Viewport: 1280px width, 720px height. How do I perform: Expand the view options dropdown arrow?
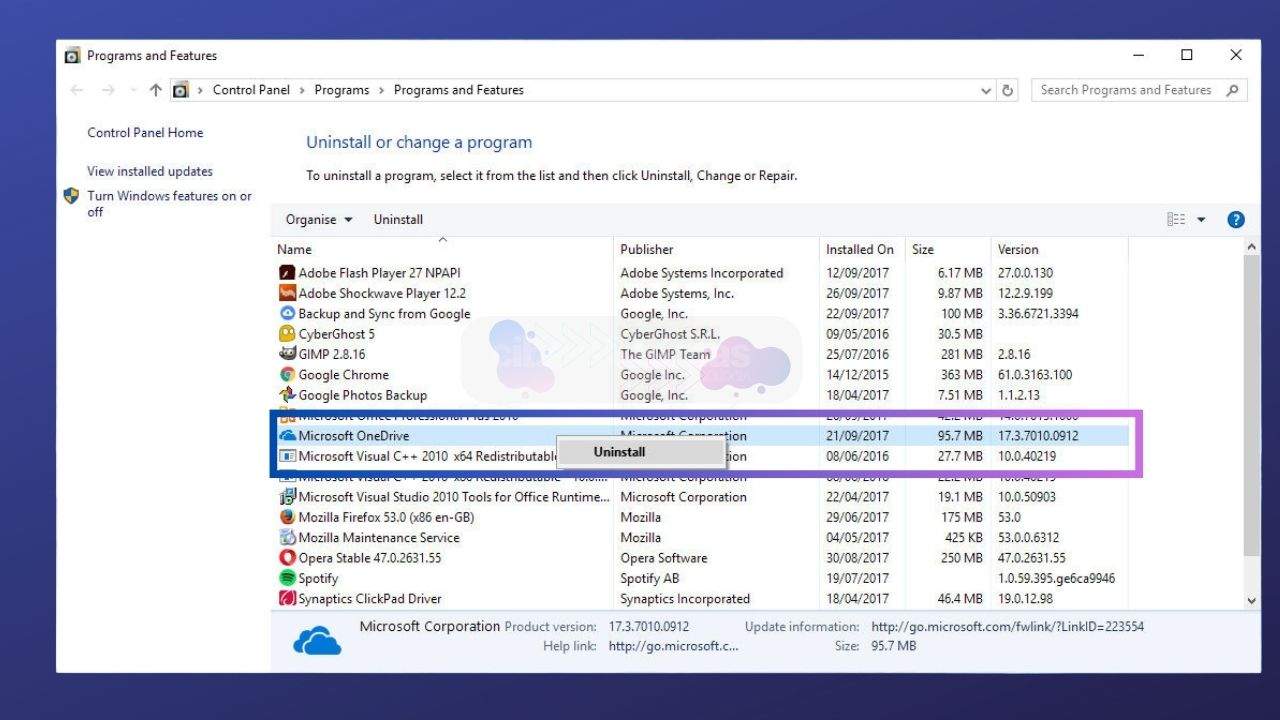click(1201, 220)
